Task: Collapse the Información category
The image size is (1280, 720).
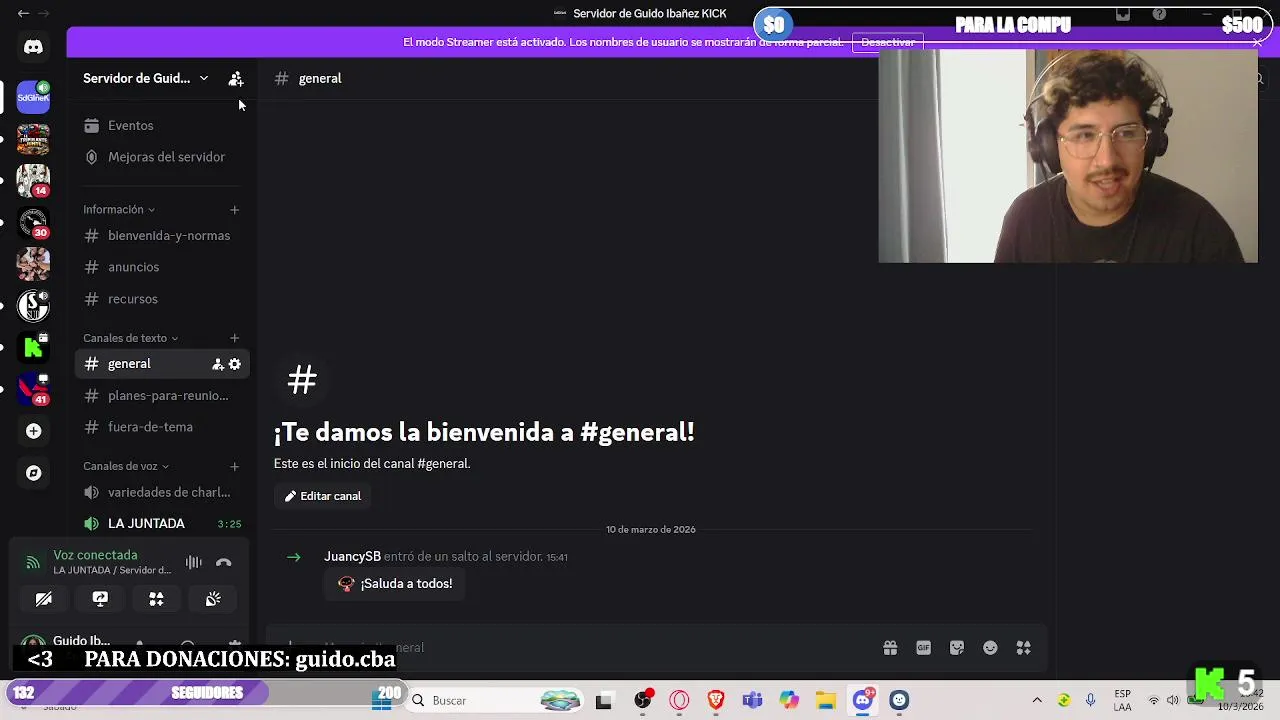Action: point(119,210)
